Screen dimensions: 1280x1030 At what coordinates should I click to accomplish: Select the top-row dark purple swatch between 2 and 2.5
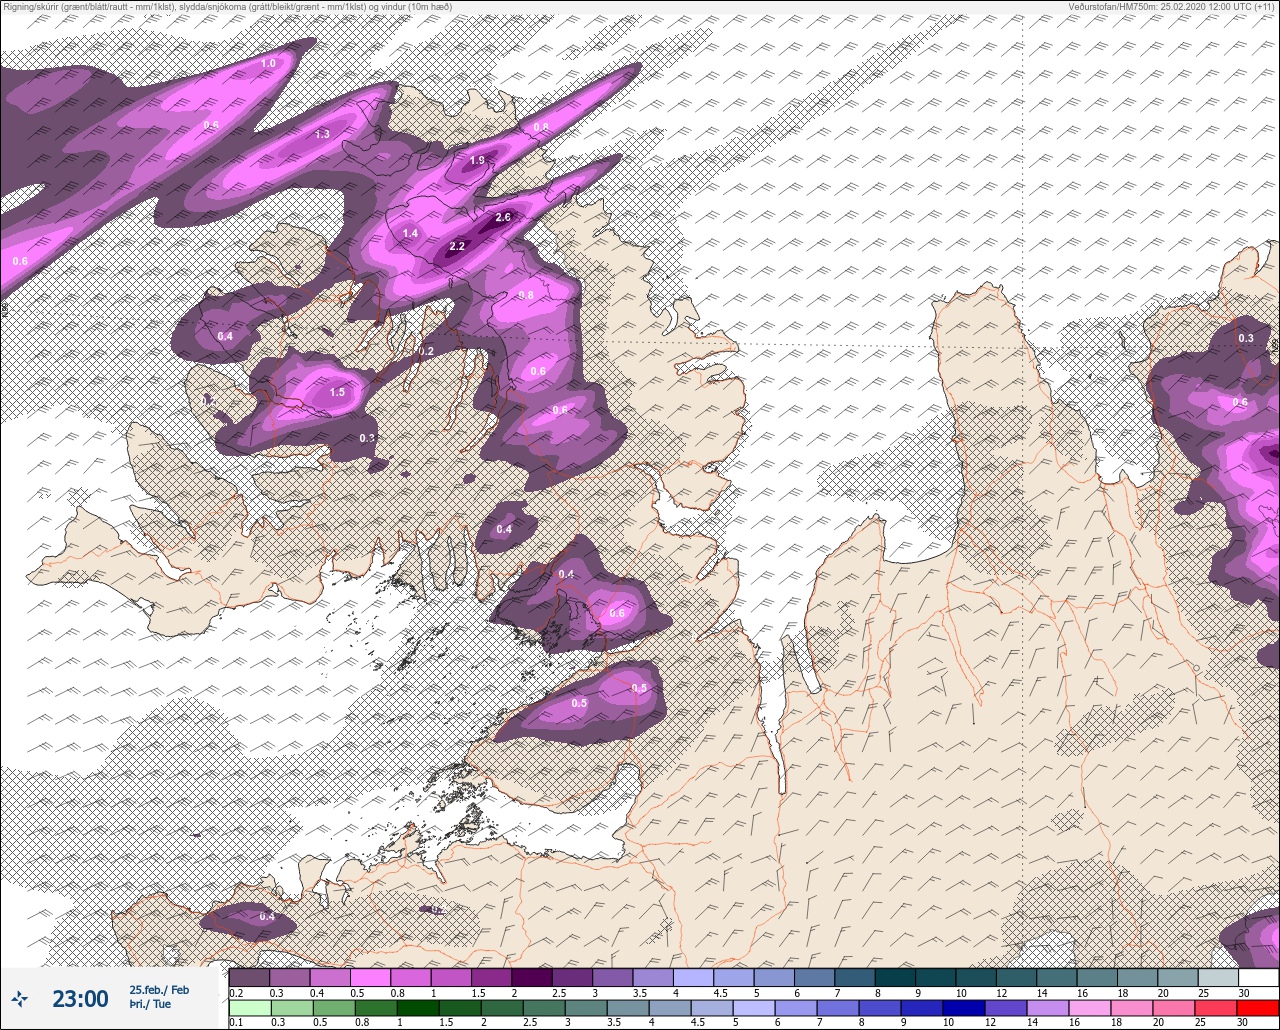[532, 977]
